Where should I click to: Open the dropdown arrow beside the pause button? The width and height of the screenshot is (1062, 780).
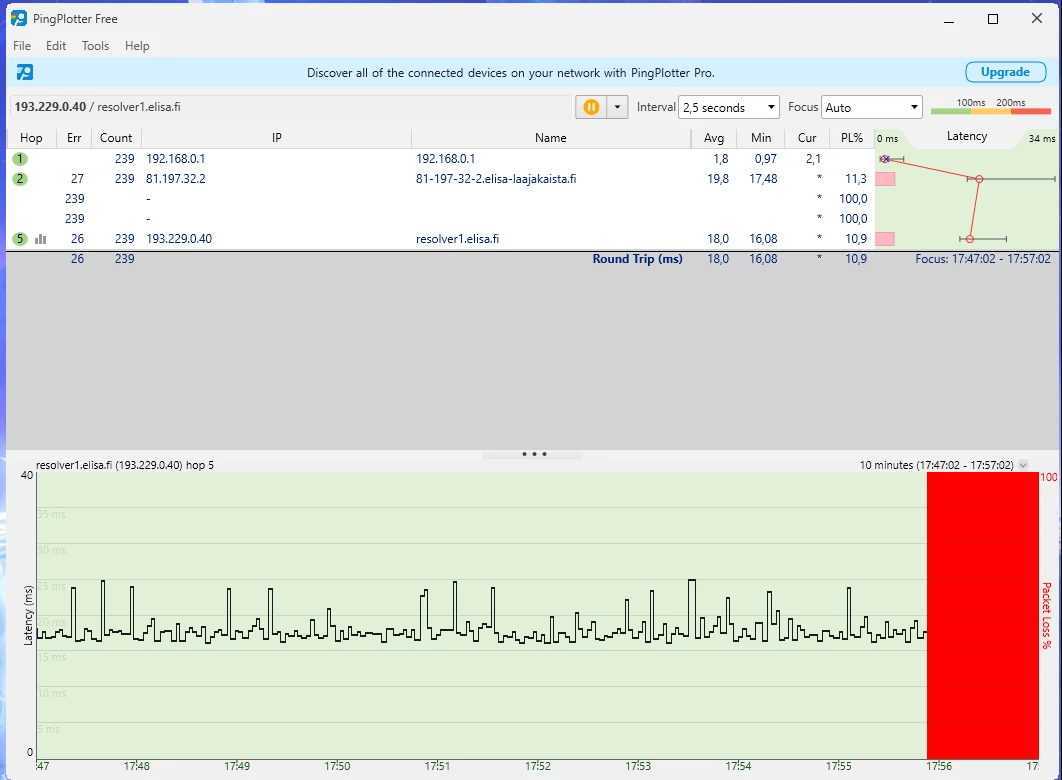click(617, 107)
